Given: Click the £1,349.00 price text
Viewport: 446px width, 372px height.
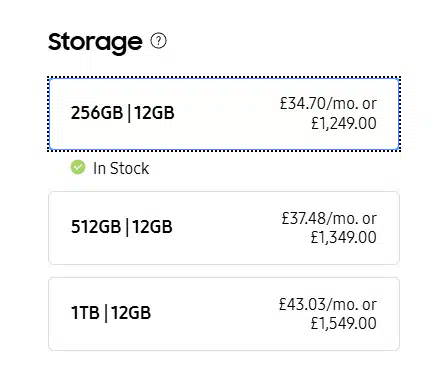Looking at the screenshot, I should (x=344, y=237).
